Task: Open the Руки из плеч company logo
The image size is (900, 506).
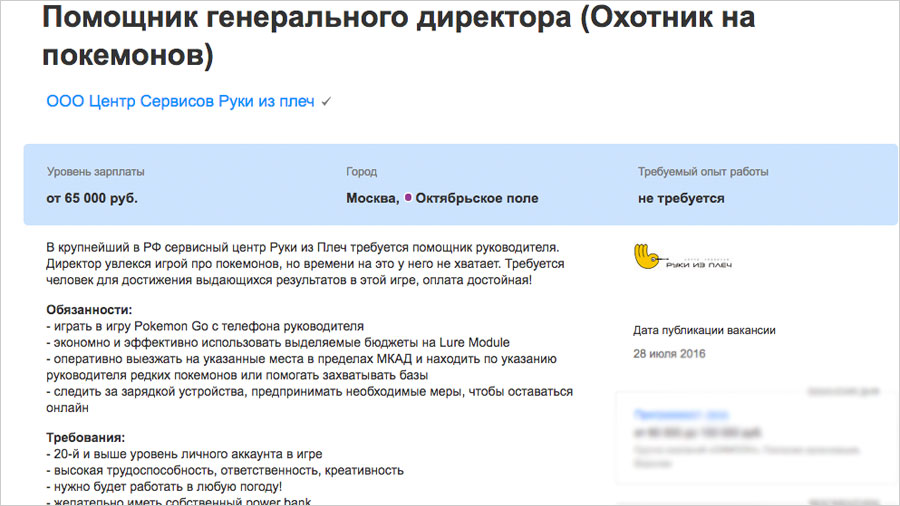Action: click(x=682, y=256)
